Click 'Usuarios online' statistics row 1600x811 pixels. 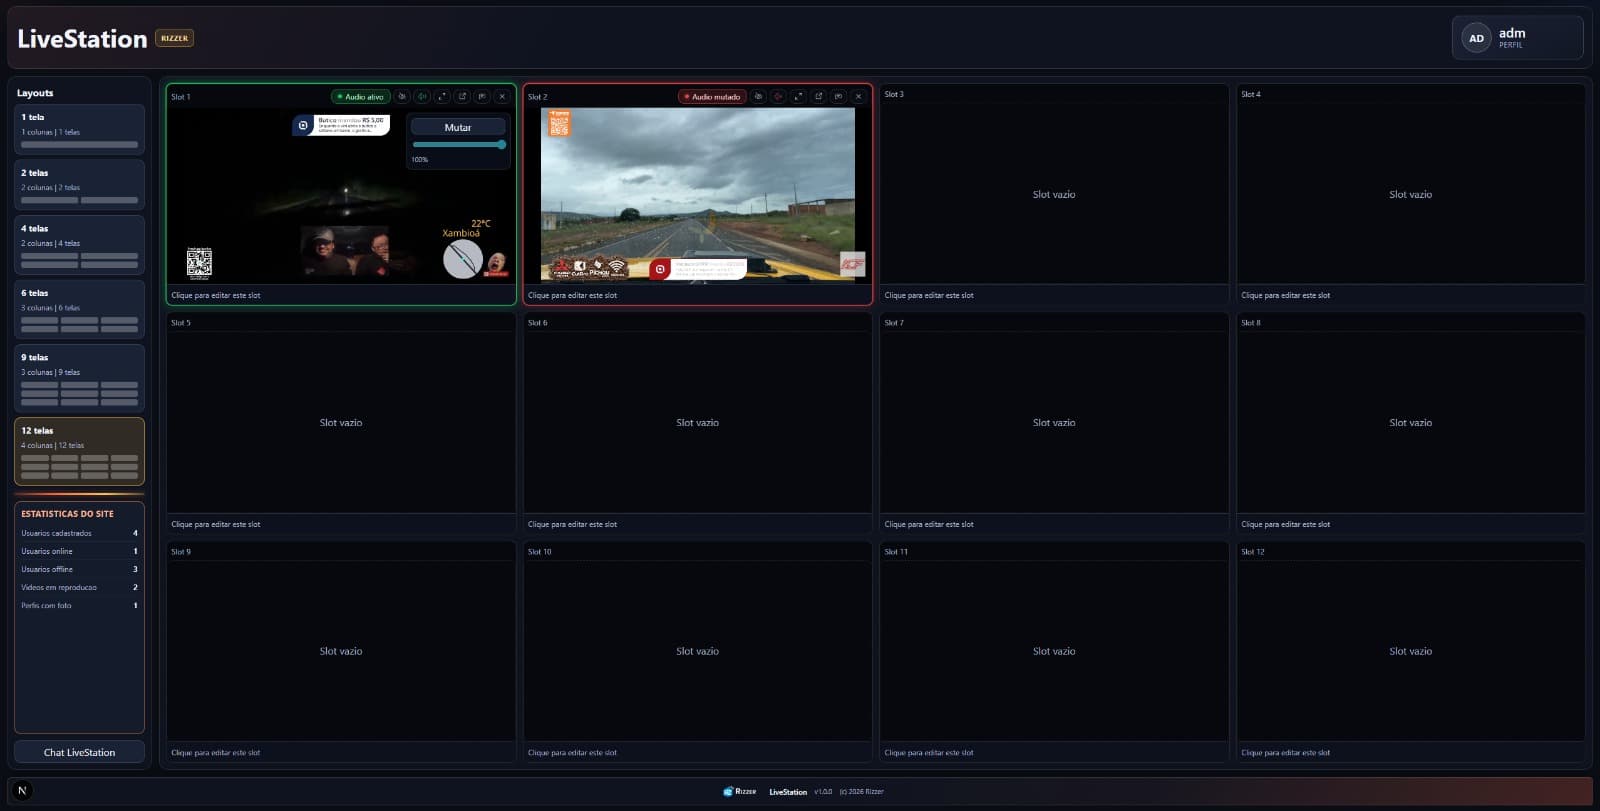pos(79,551)
